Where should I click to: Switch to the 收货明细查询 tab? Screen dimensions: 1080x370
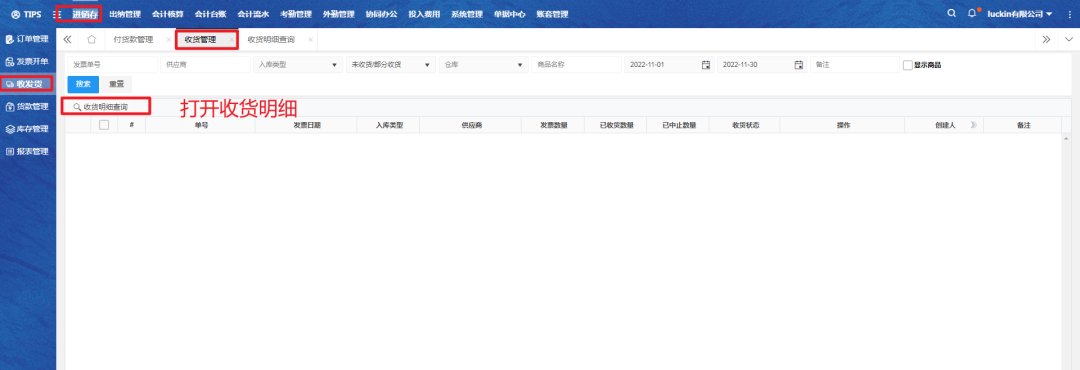[x=271, y=40]
